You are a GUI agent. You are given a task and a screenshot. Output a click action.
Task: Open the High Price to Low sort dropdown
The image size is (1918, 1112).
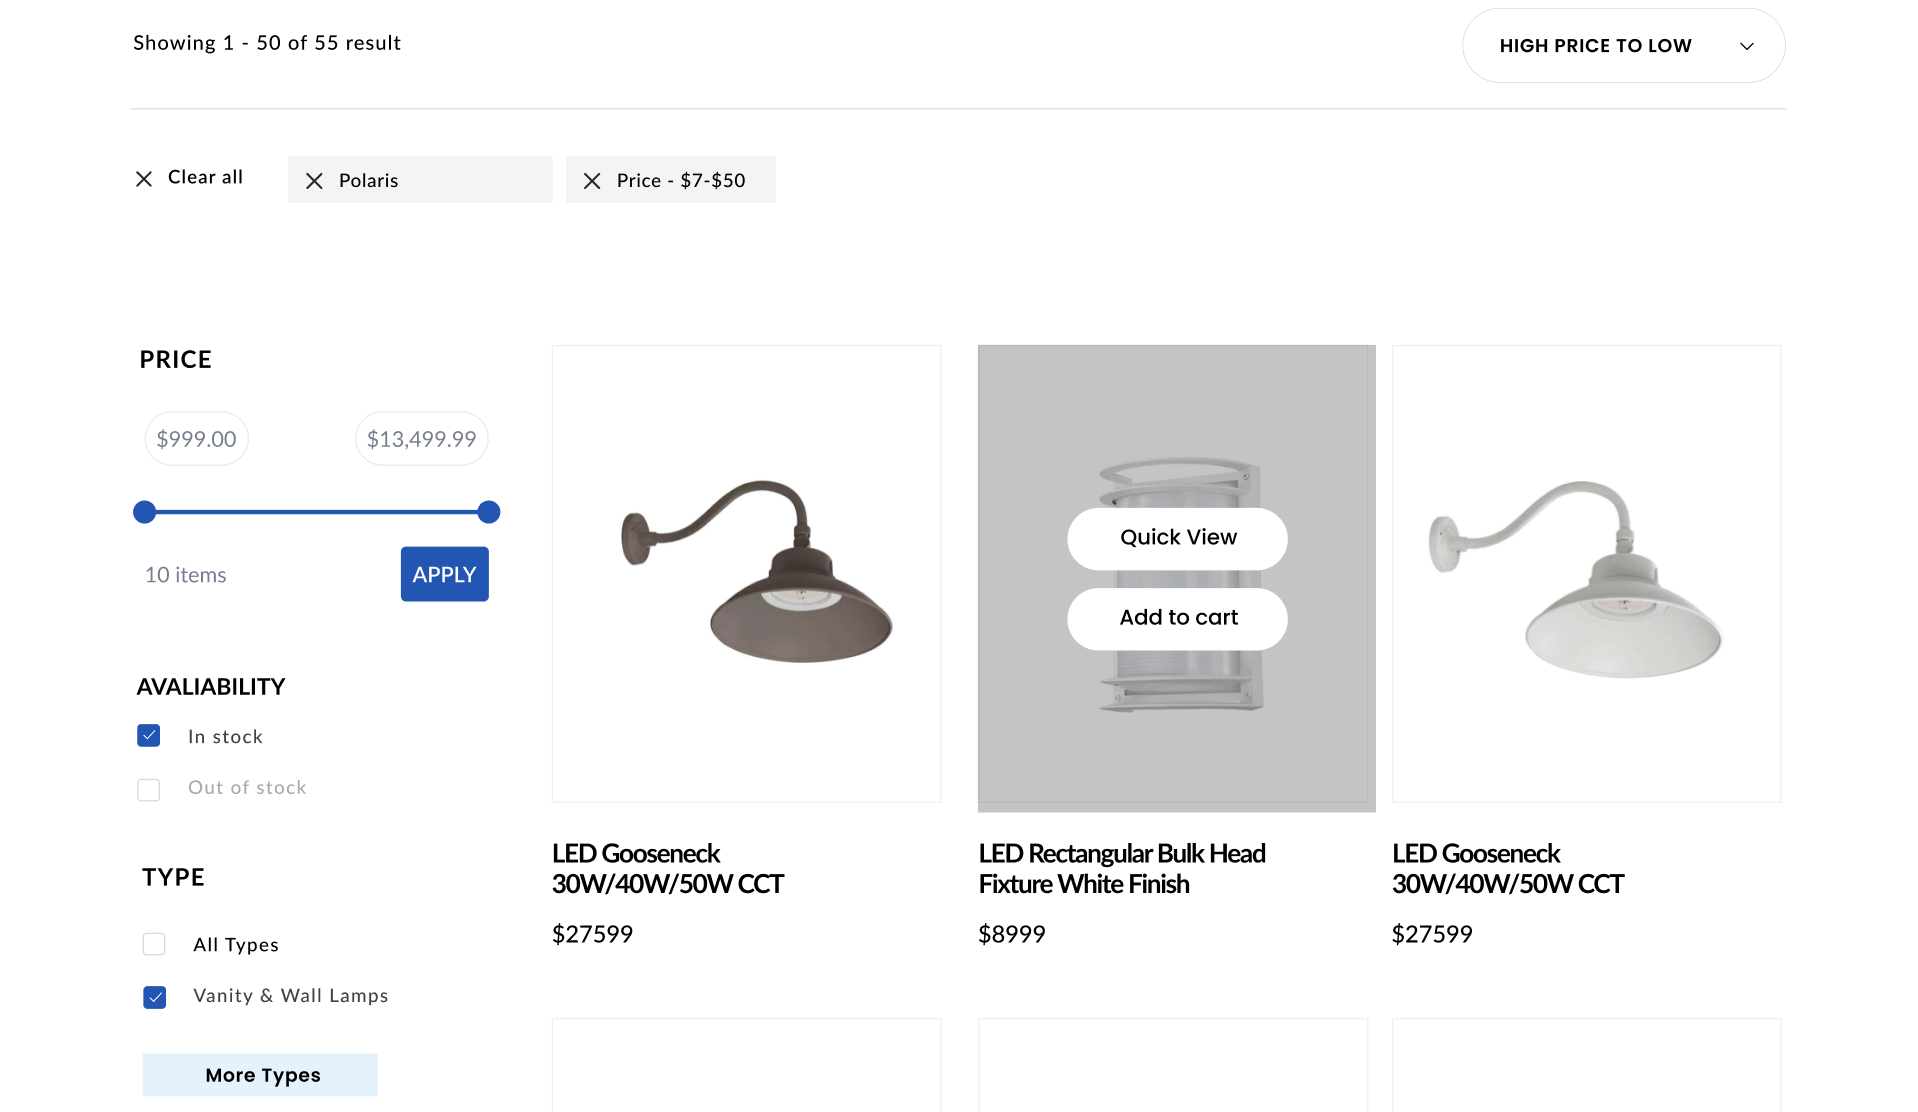click(x=1623, y=46)
